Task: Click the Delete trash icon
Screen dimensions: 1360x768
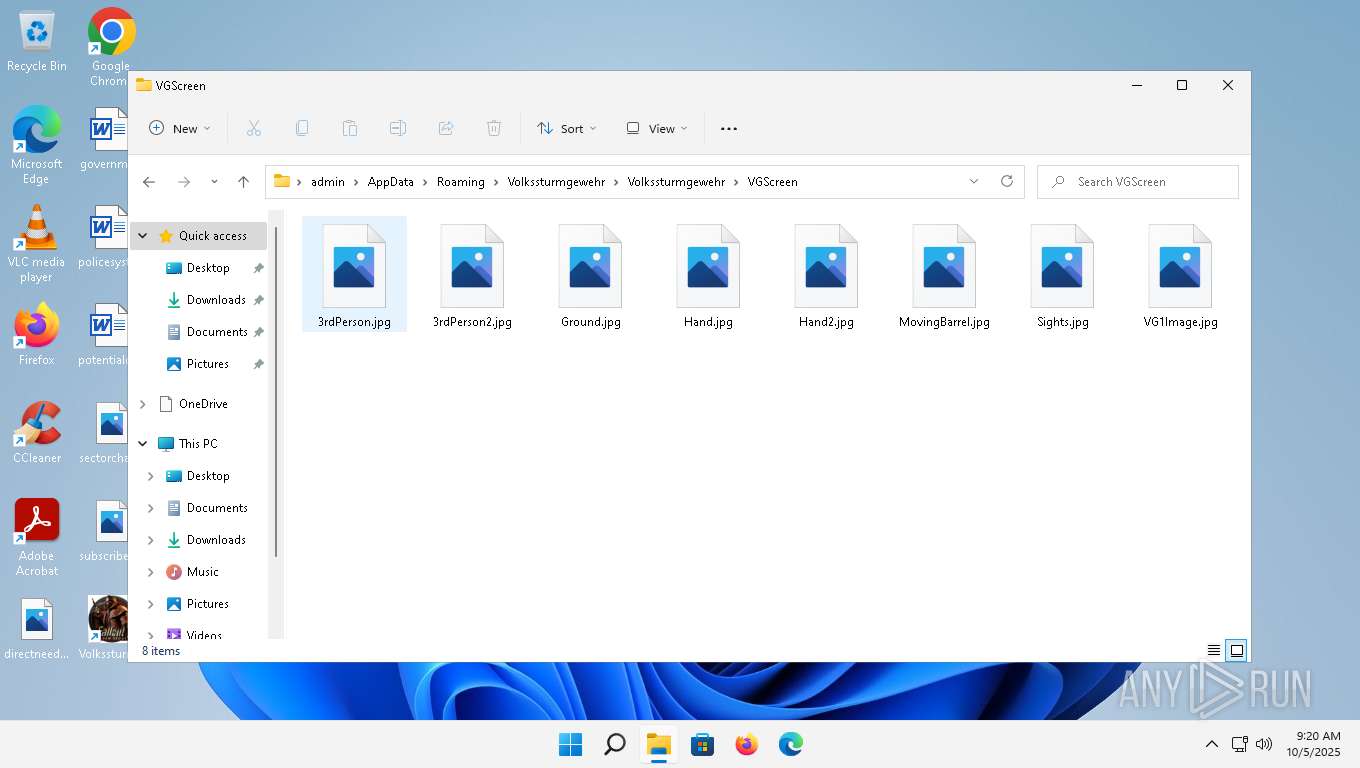Action: click(x=493, y=128)
